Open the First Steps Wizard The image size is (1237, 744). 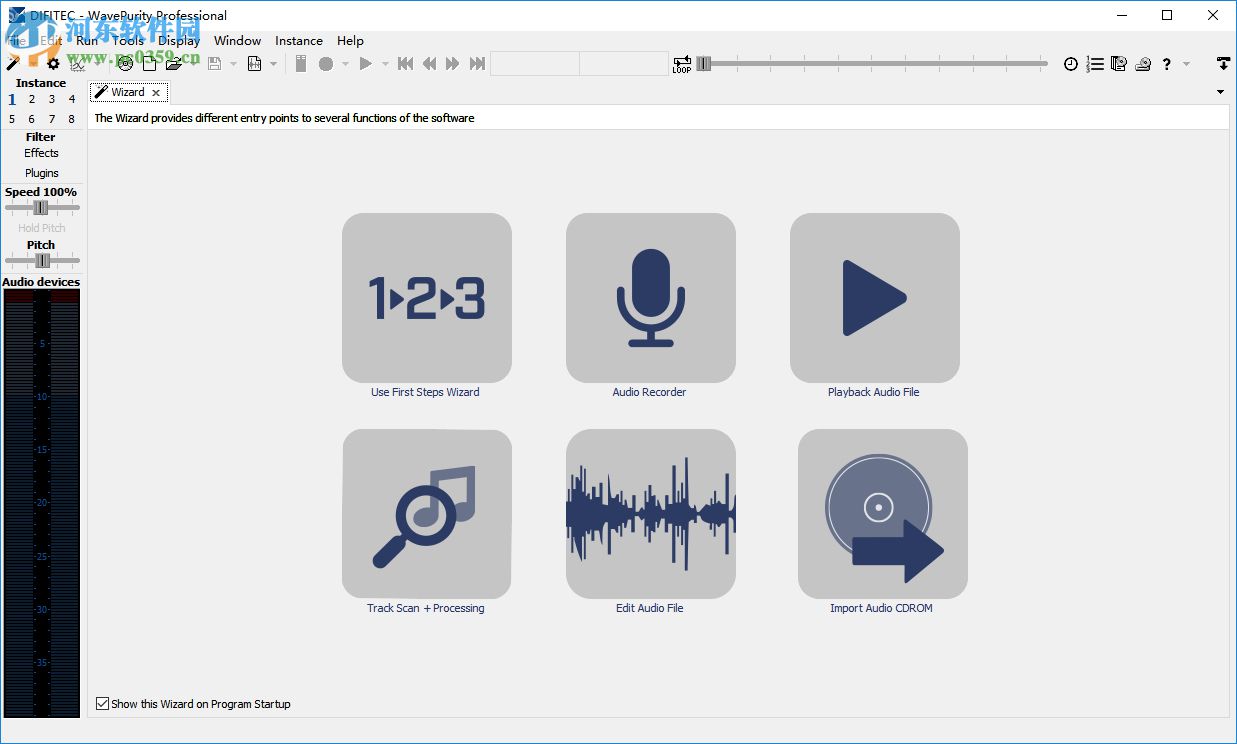426,298
